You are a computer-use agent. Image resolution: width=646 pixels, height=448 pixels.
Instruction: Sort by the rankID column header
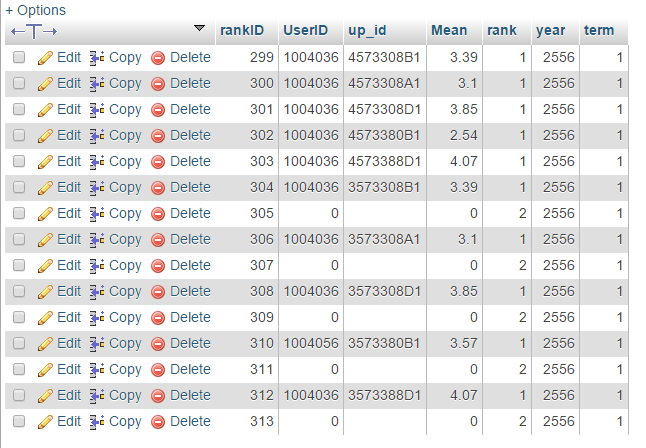pos(242,30)
